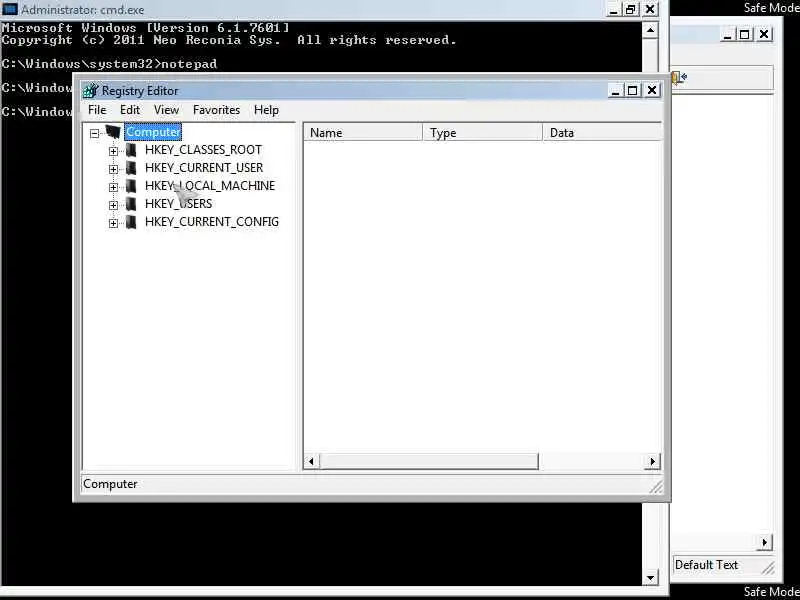The width and height of the screenshot is (800, 600).
Task: Expand the HKEY_USERS node
Action: click(113, 205)
